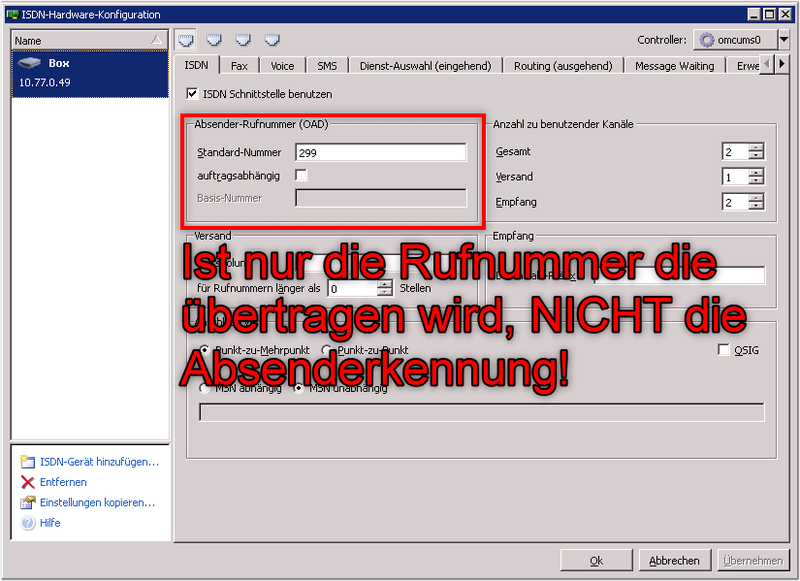Apply changes with the Übernehmen button

[754, 560]
